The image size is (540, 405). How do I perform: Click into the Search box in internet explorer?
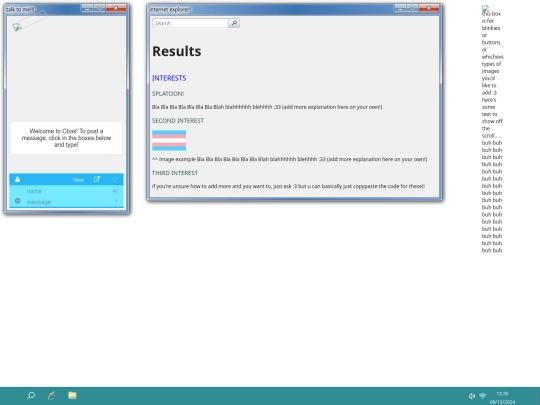(190, 23)
